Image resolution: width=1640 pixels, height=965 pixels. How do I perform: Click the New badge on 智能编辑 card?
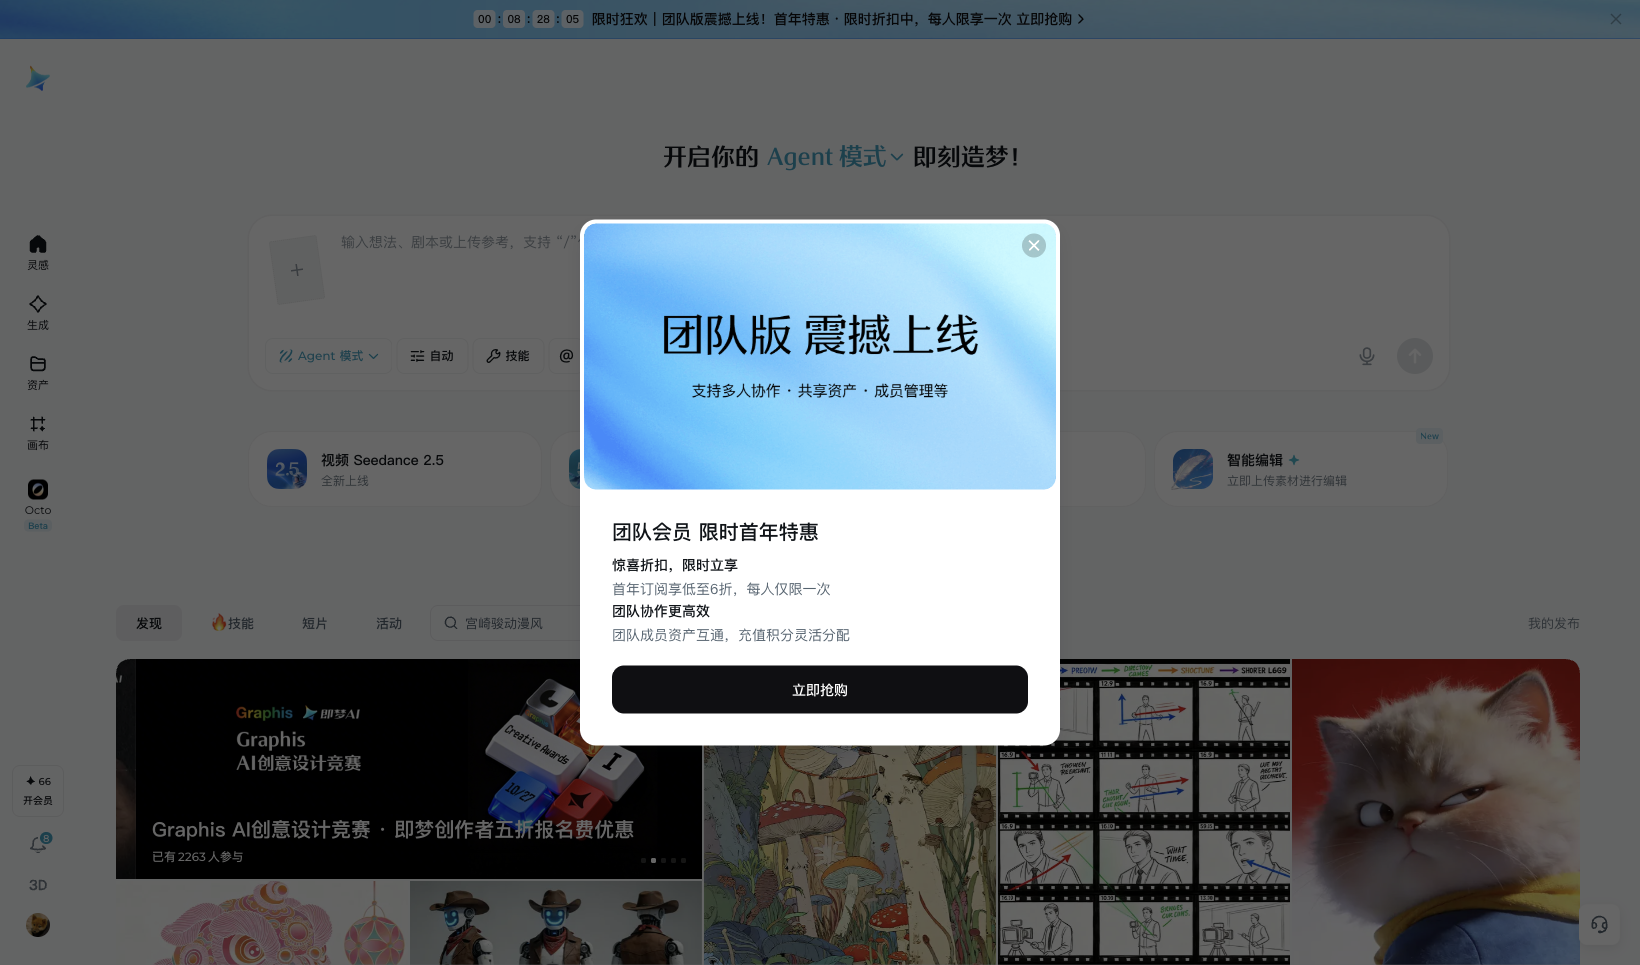coord(1429,436)
